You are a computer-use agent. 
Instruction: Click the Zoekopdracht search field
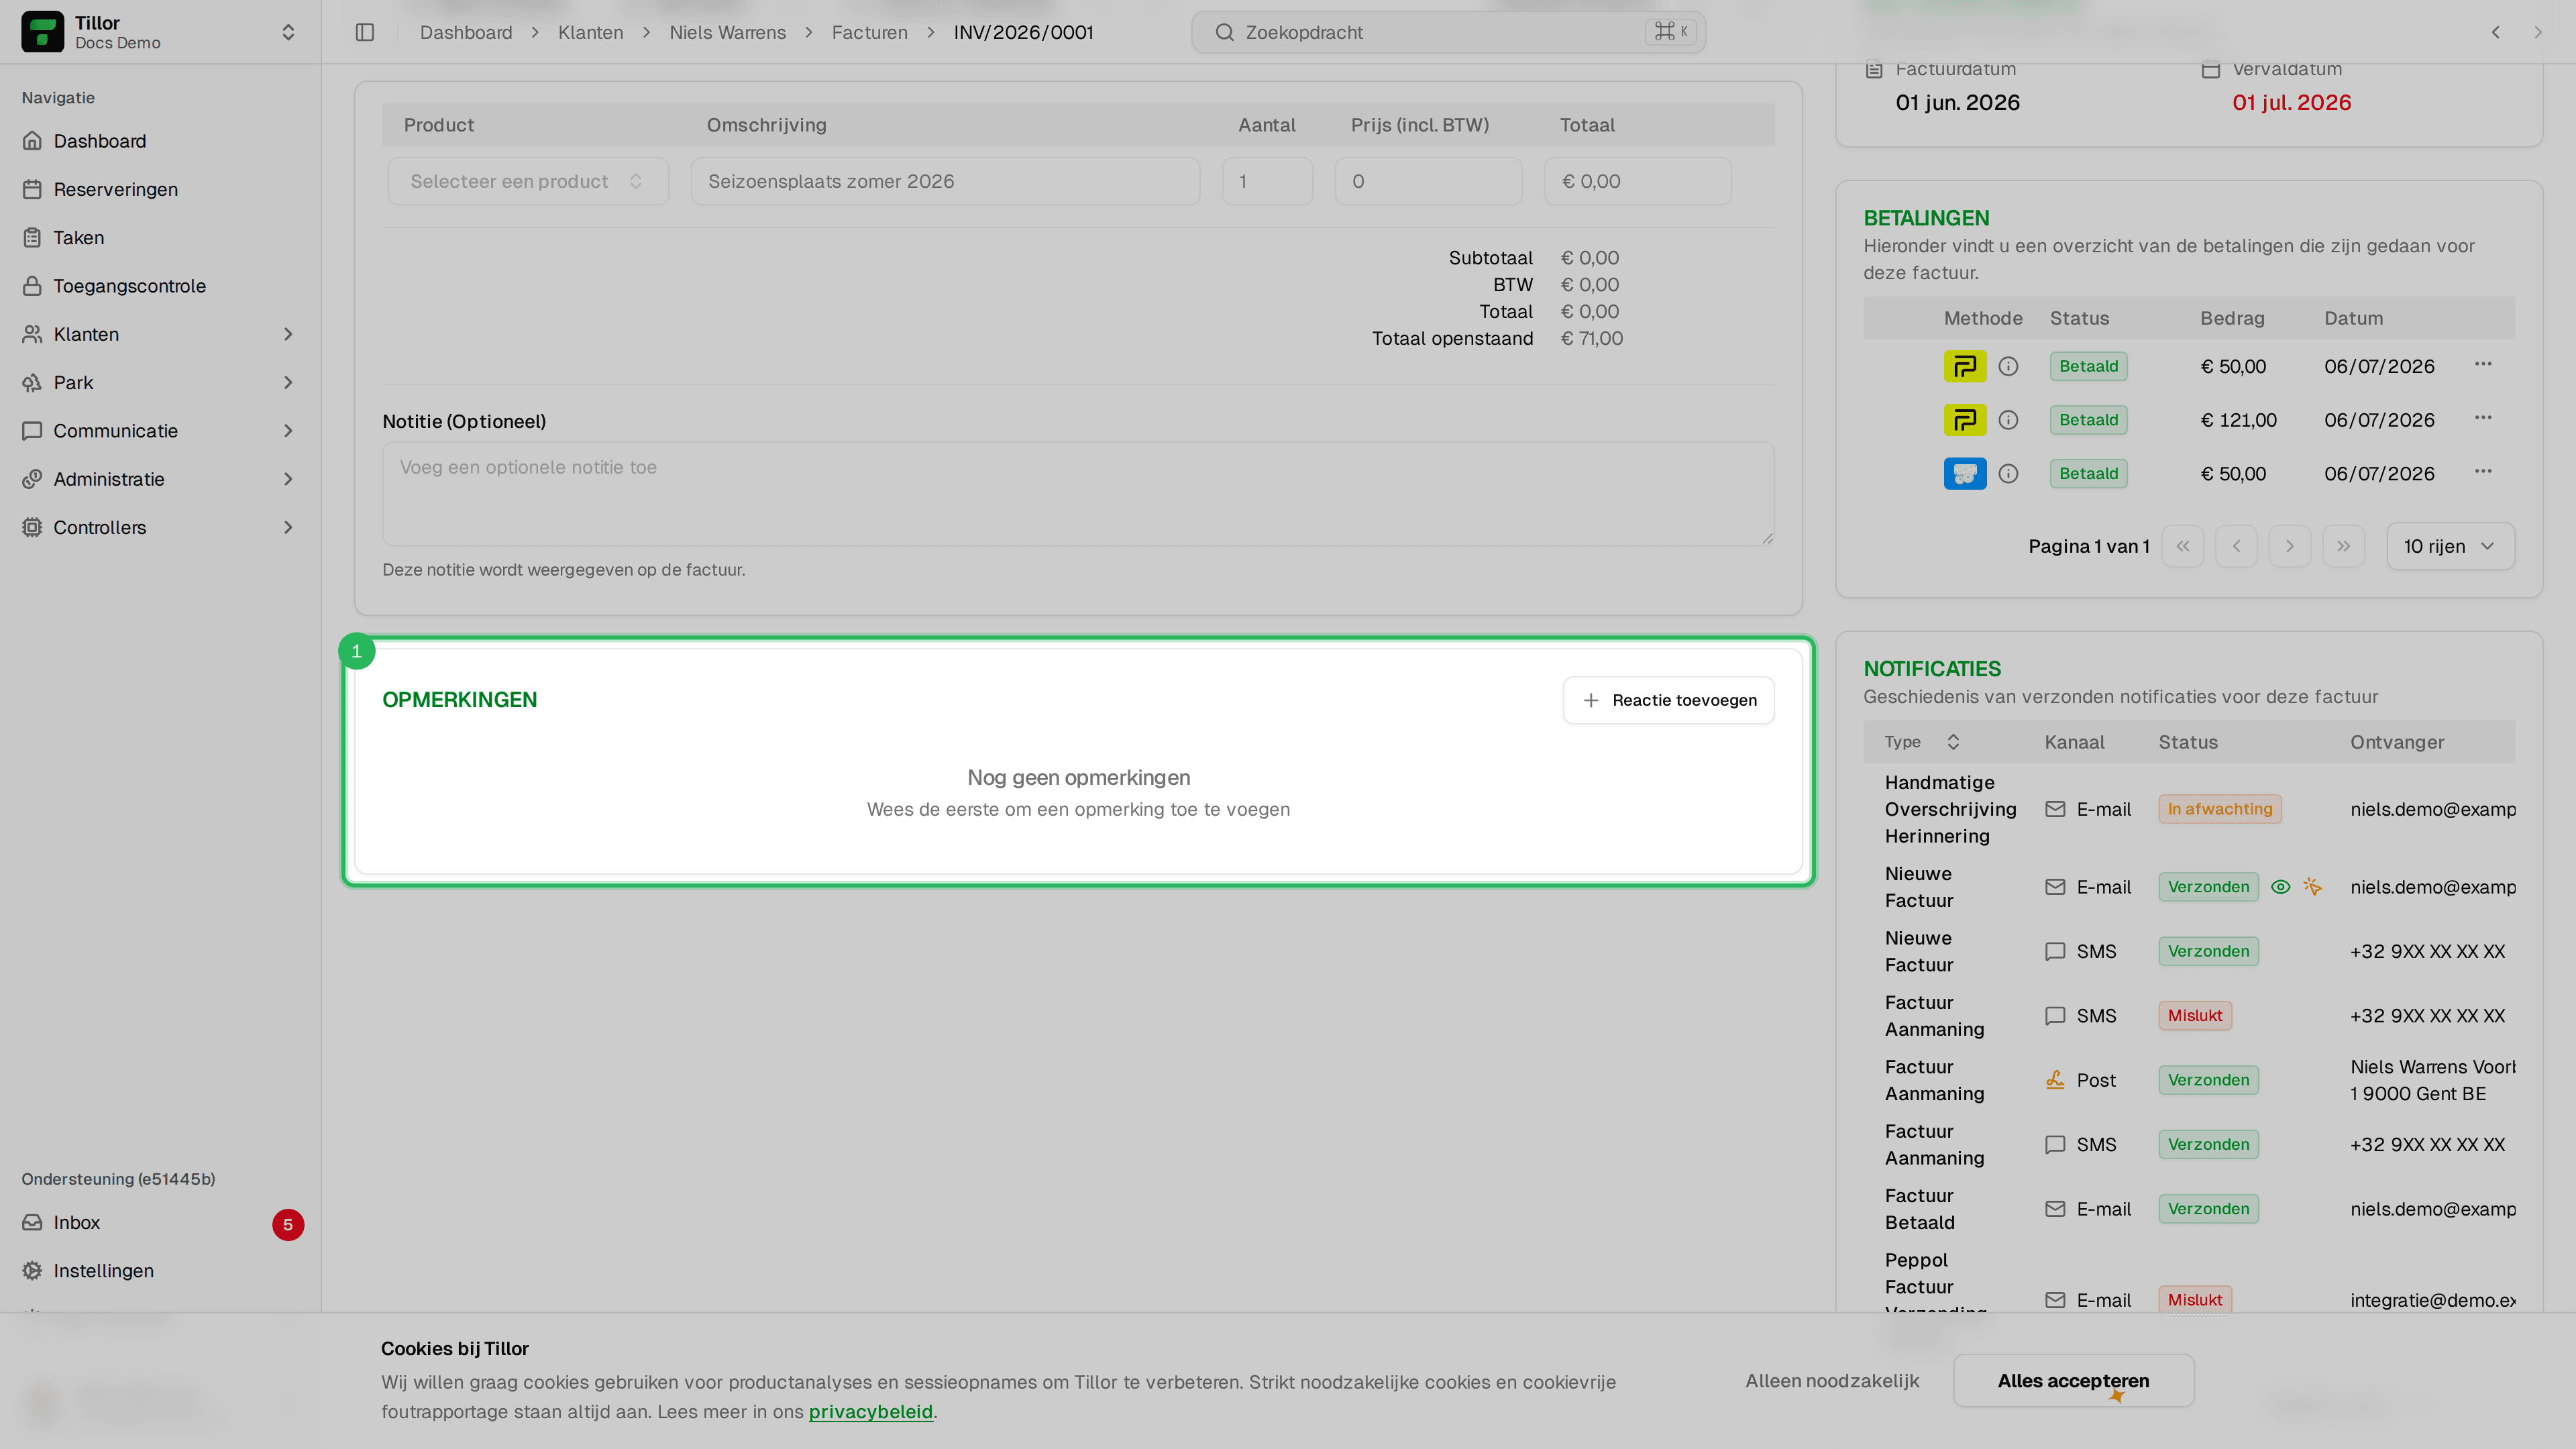point(1448,32)
